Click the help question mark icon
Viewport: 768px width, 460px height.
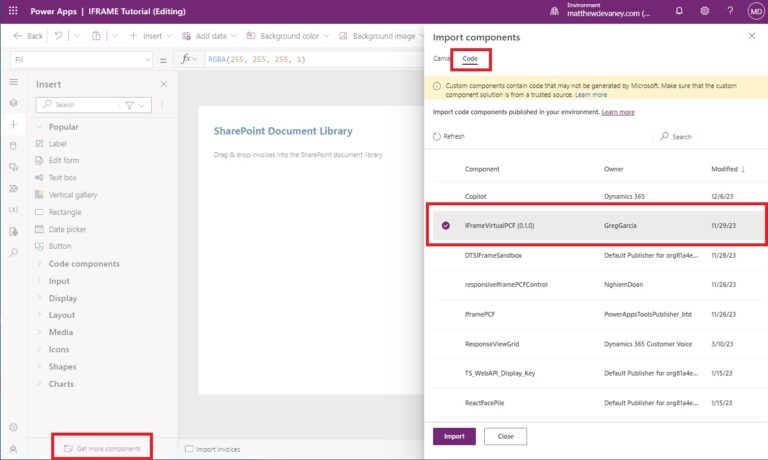point(731,11)
